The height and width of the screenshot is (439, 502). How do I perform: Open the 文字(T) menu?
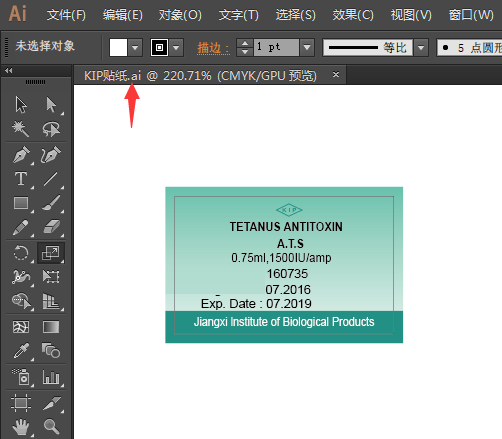click(239, 15)
